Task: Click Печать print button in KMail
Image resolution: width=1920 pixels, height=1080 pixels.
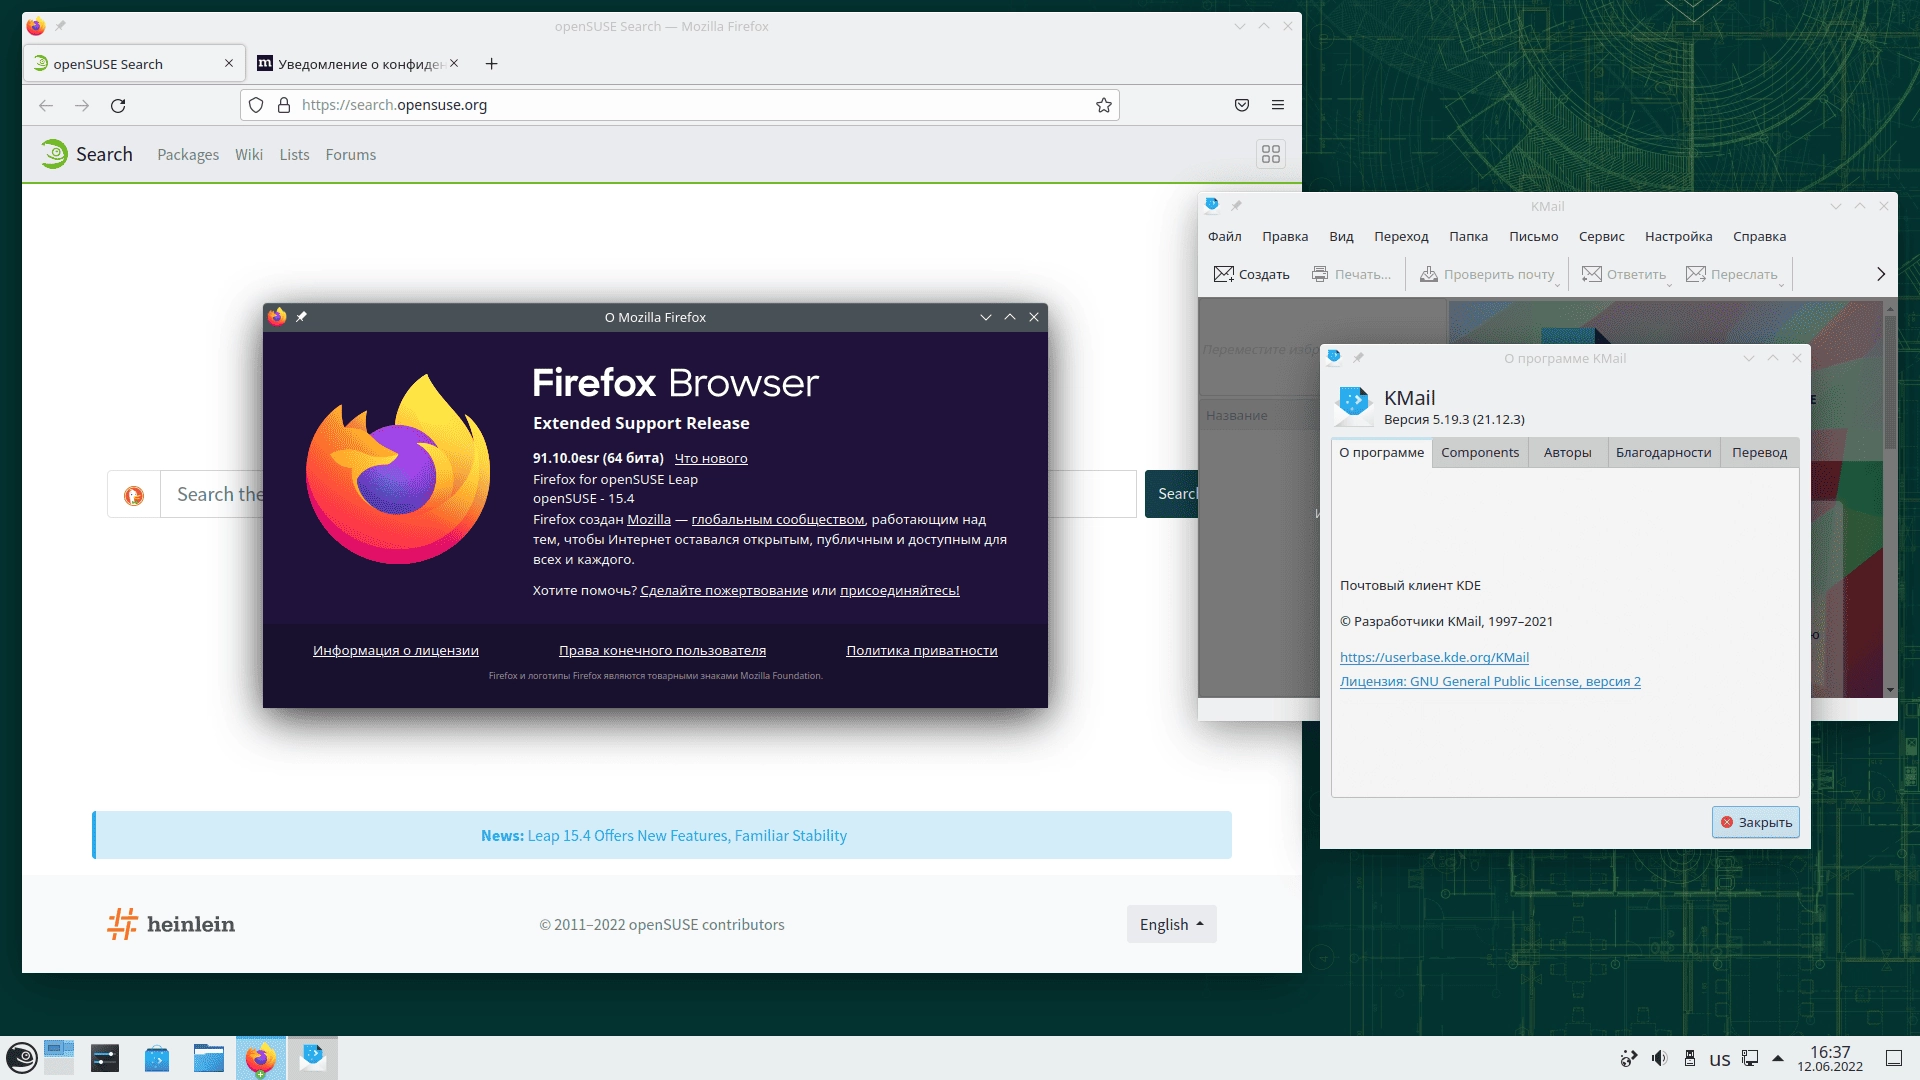Action: (1351, 274)
